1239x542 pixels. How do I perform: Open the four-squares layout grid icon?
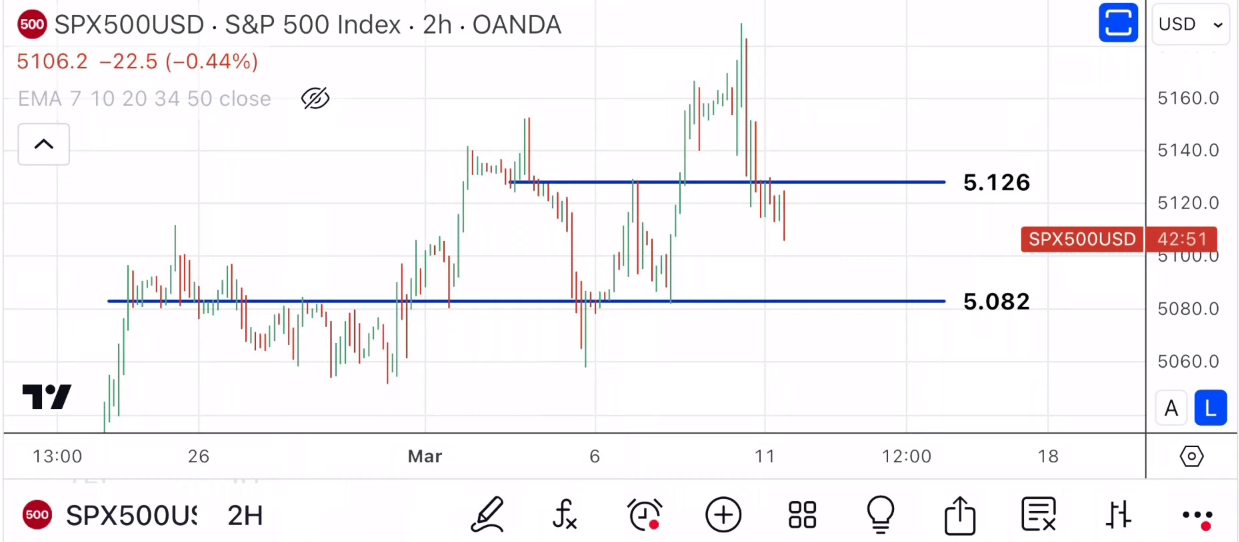click(802, 514)
